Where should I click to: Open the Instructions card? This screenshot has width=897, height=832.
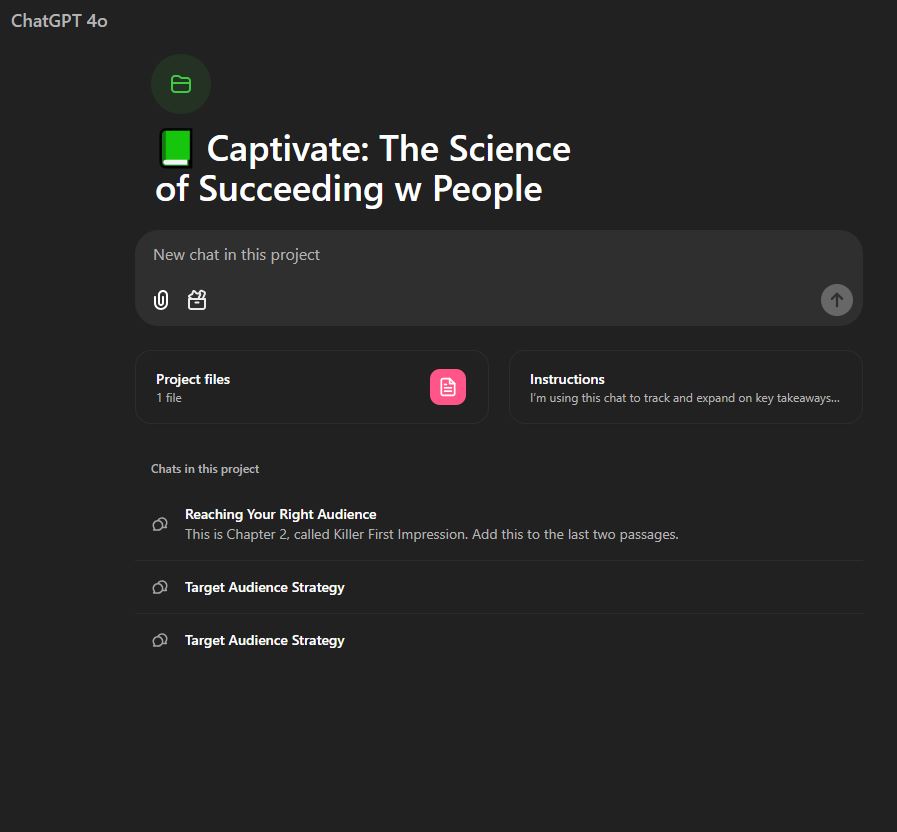pyautogui.click(x=685, y=387)
